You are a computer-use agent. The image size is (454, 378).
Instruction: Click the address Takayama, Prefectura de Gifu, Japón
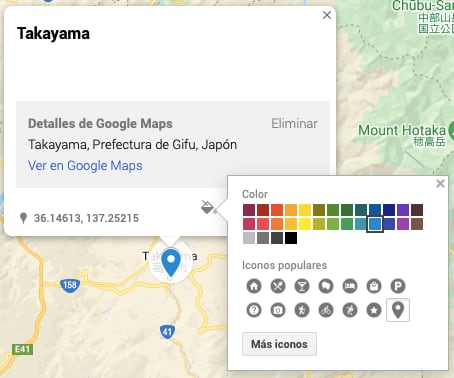[x=132, y=145]
